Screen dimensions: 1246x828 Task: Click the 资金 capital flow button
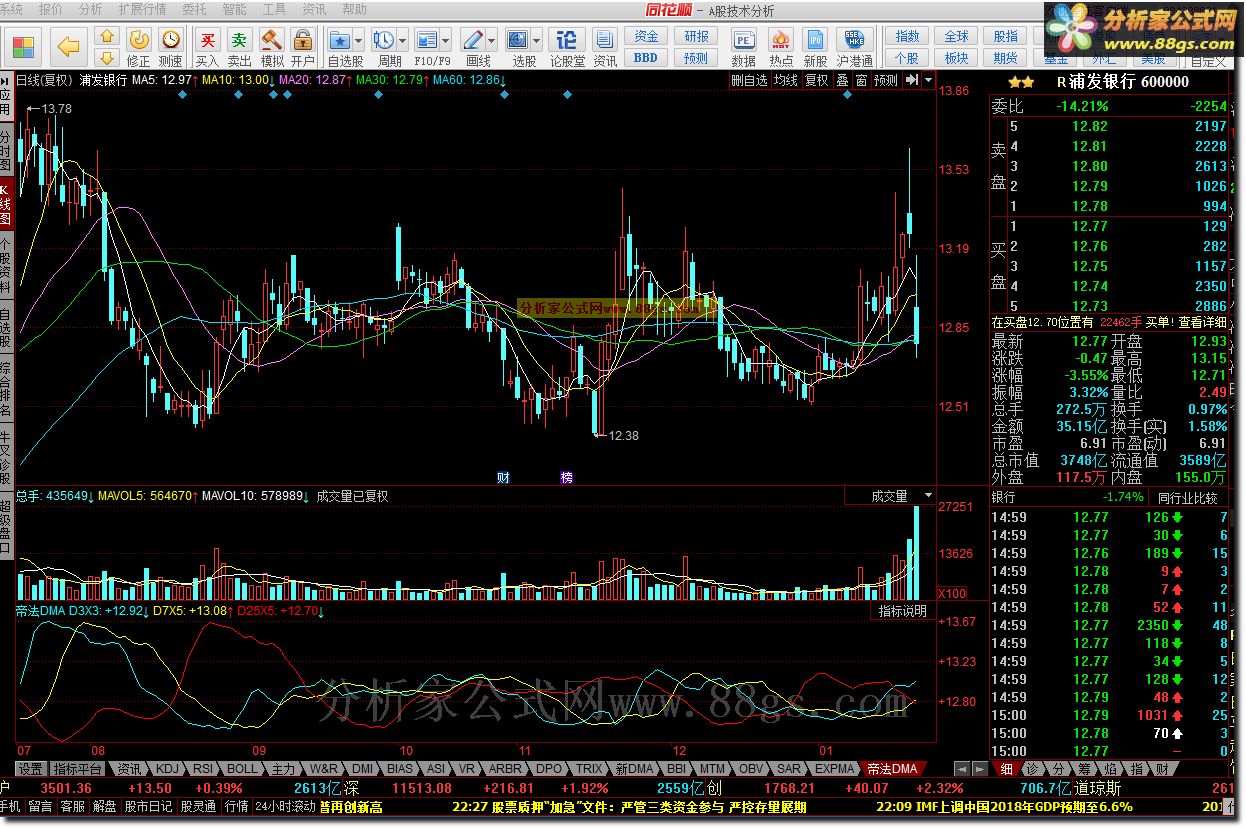(646, 37)
